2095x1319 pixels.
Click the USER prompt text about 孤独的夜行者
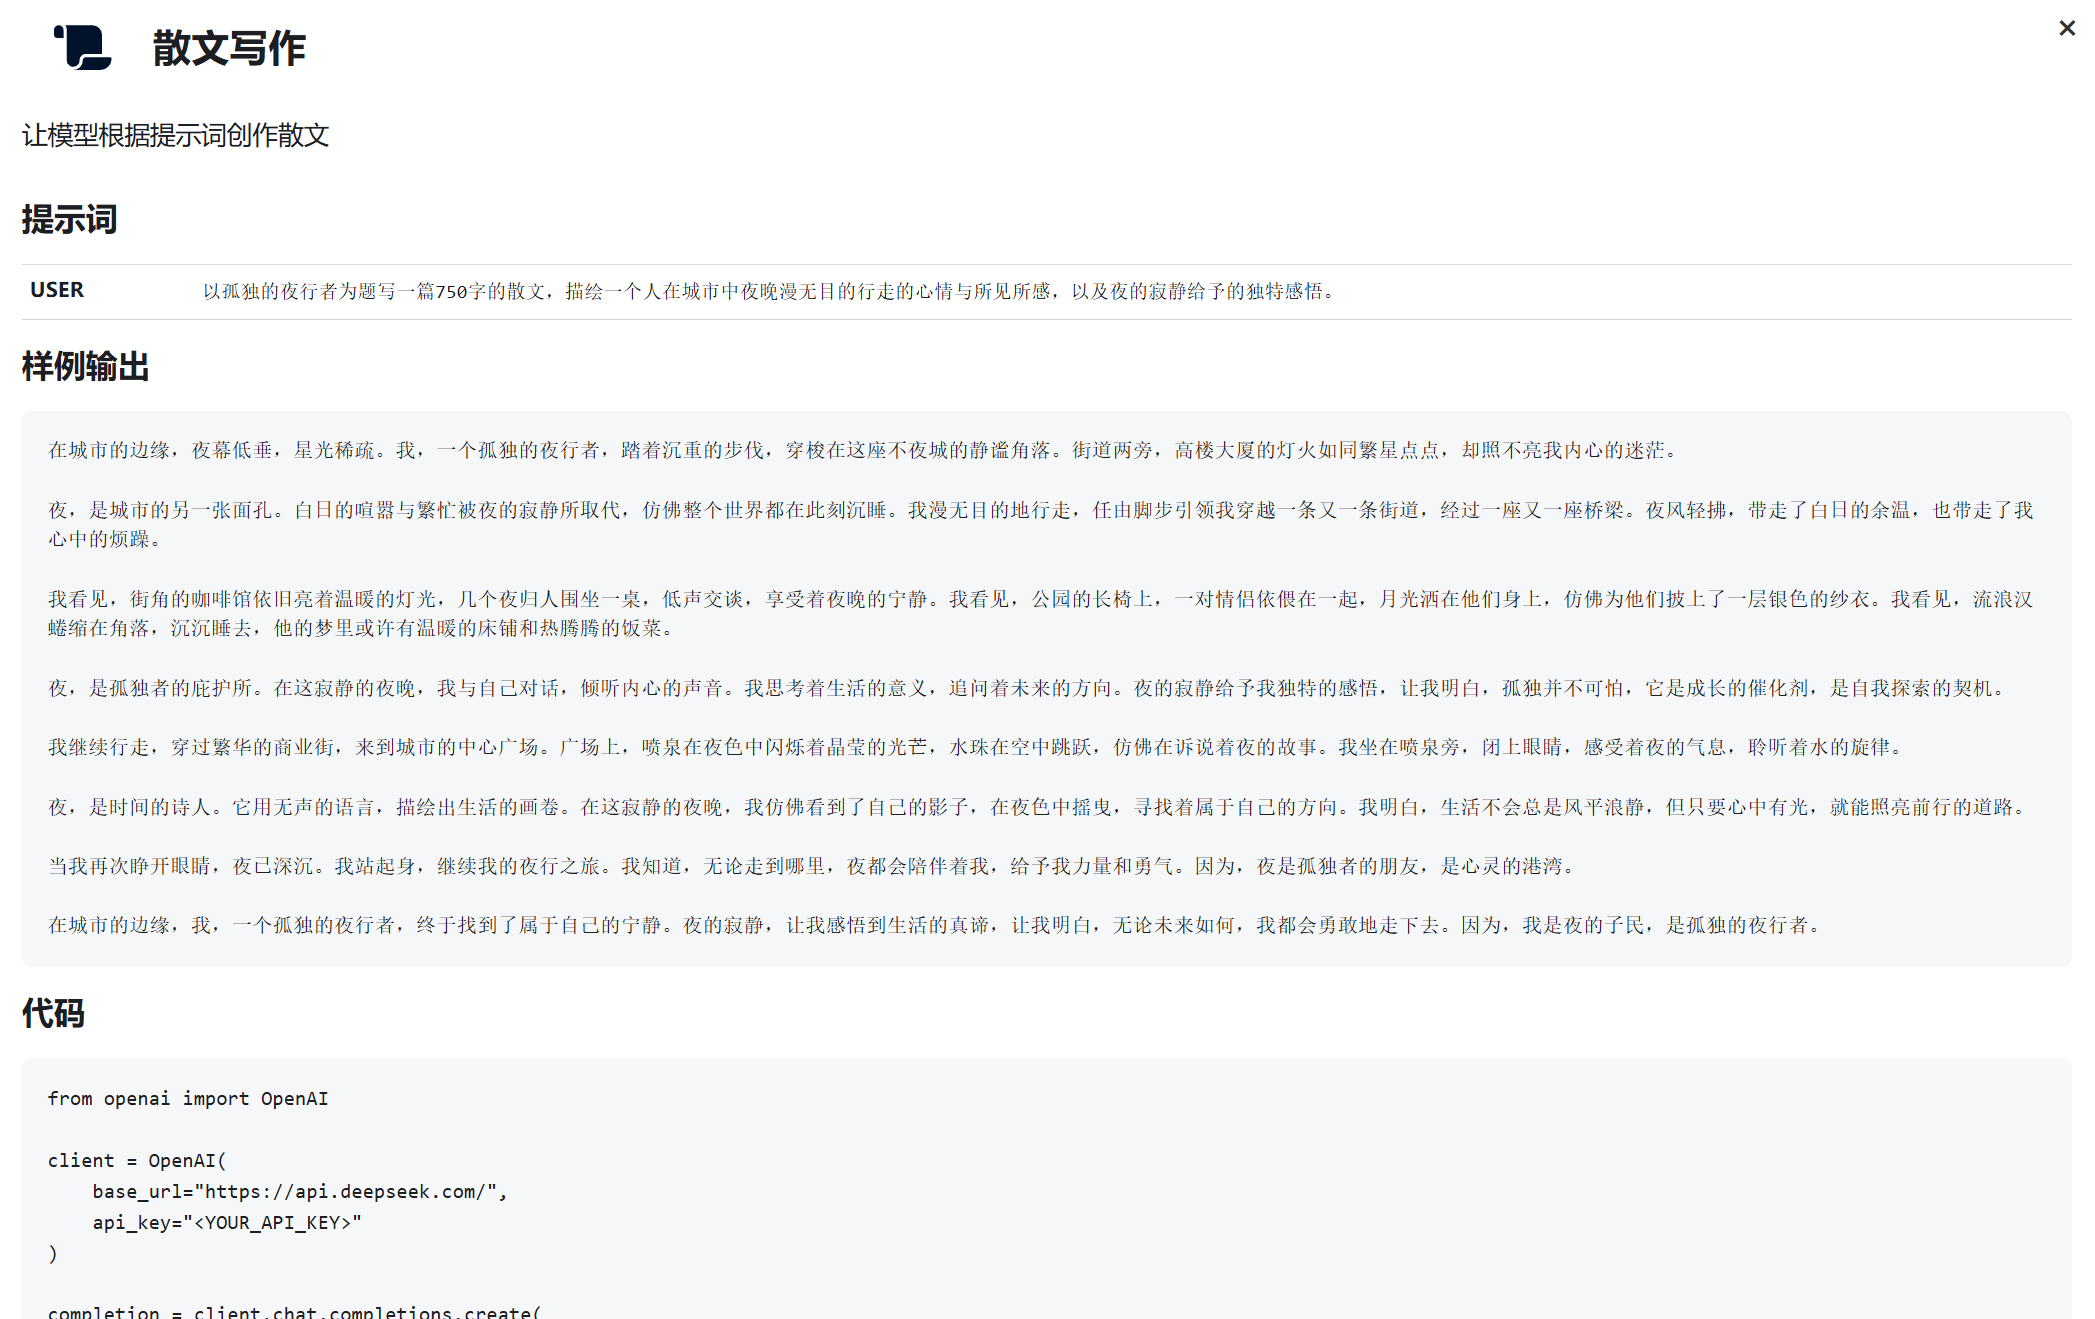[768, 291]
